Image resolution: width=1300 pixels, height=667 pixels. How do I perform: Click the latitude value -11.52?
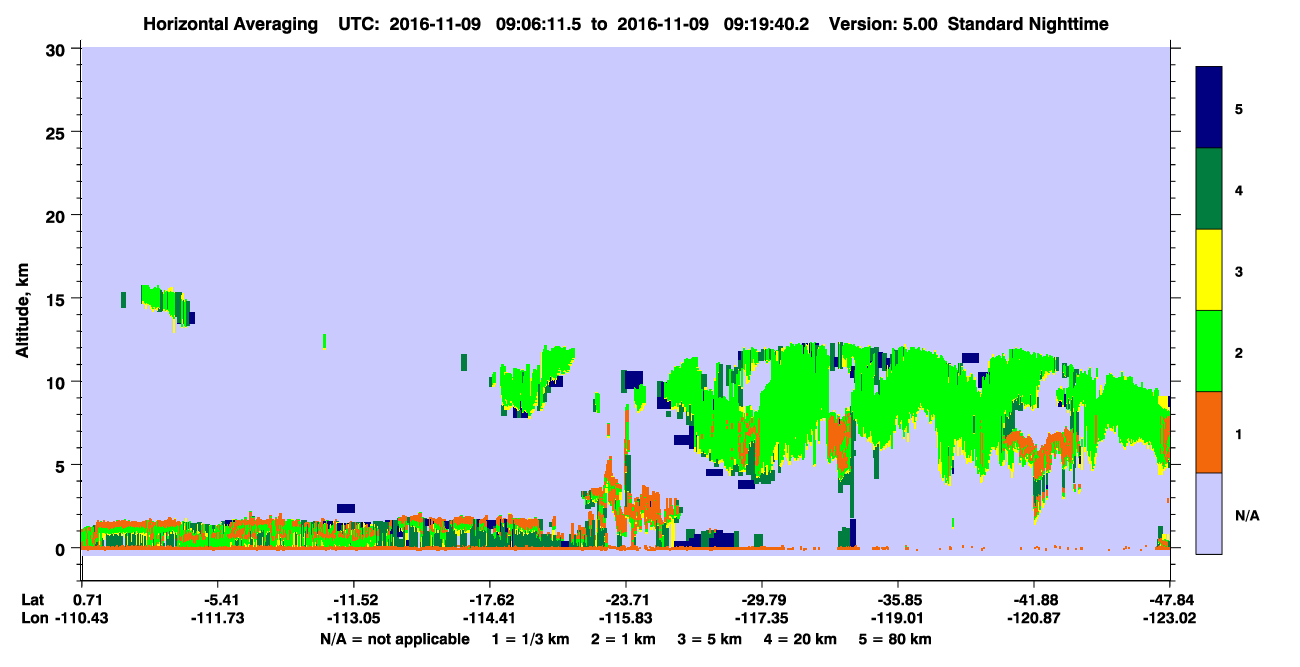point(354,600)
